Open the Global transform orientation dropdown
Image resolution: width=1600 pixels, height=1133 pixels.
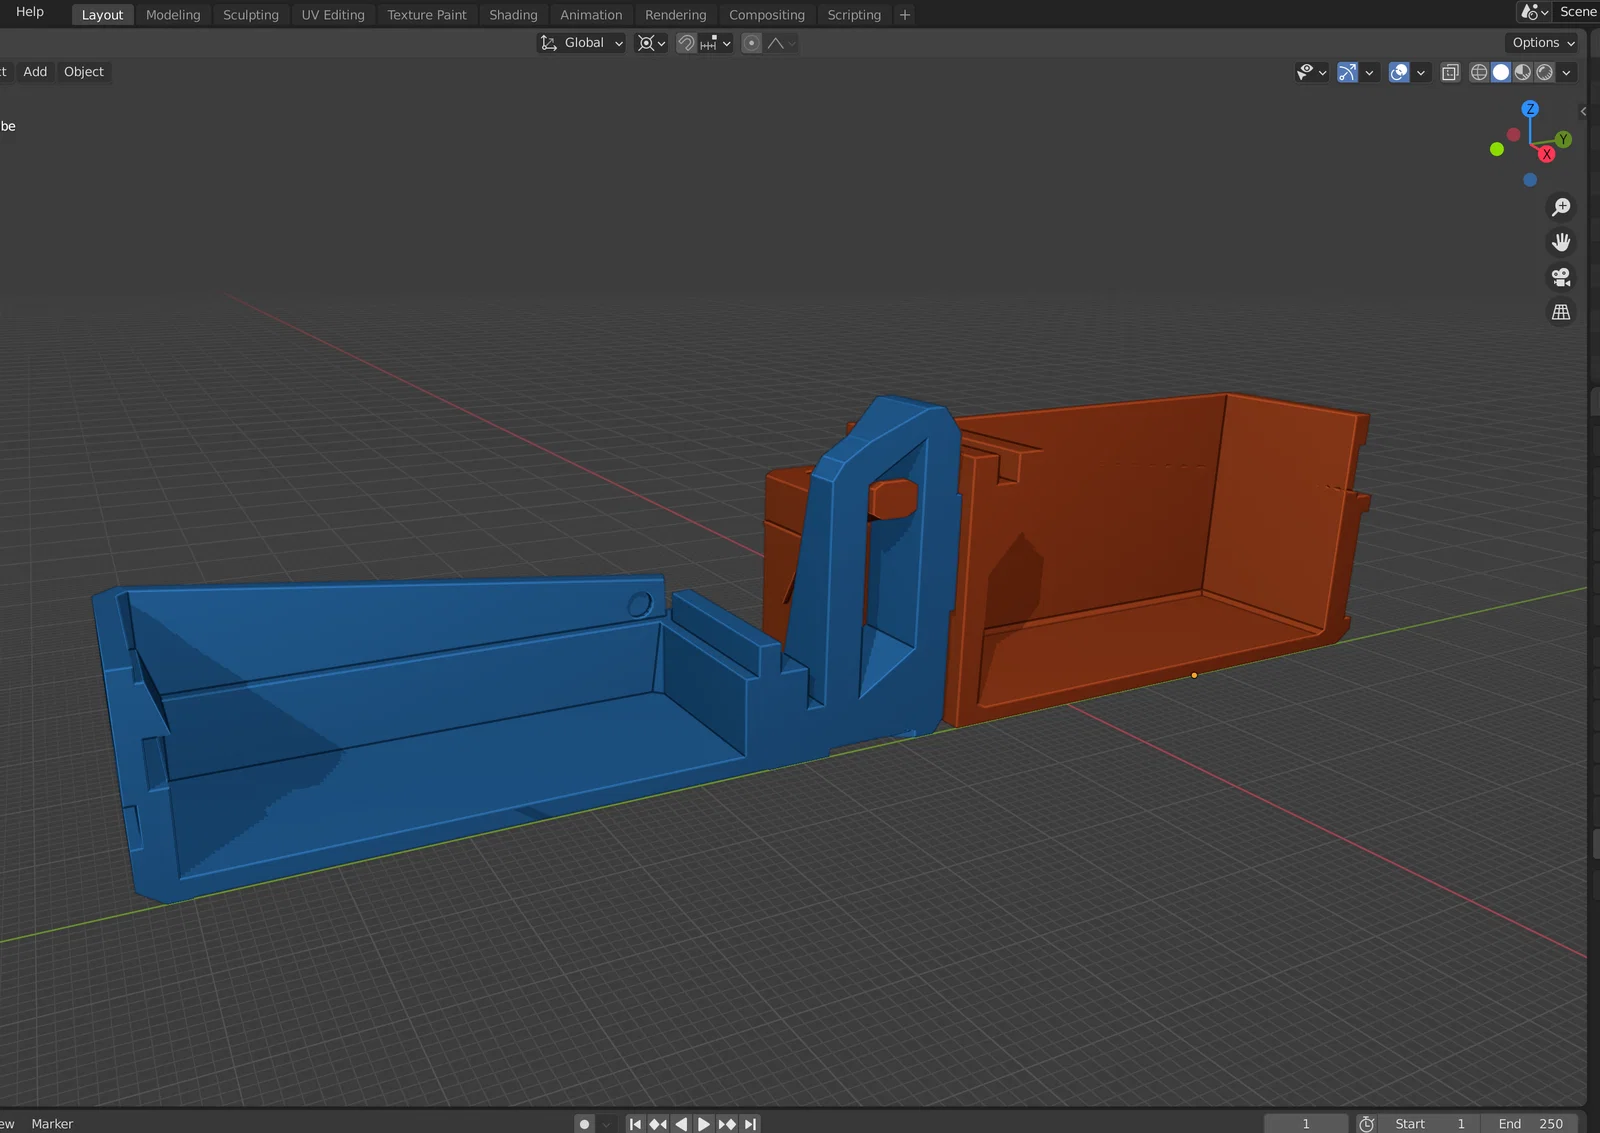582,43
